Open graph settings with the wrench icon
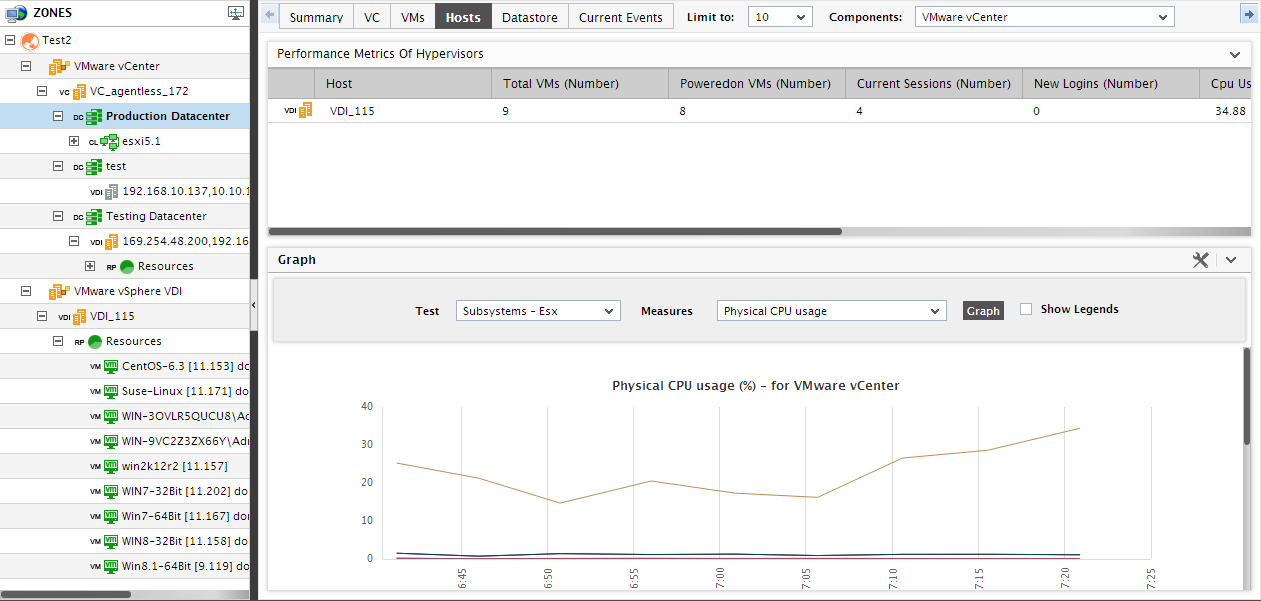The height and width of the screenshot is (601, 1261). click(1201, 260)
